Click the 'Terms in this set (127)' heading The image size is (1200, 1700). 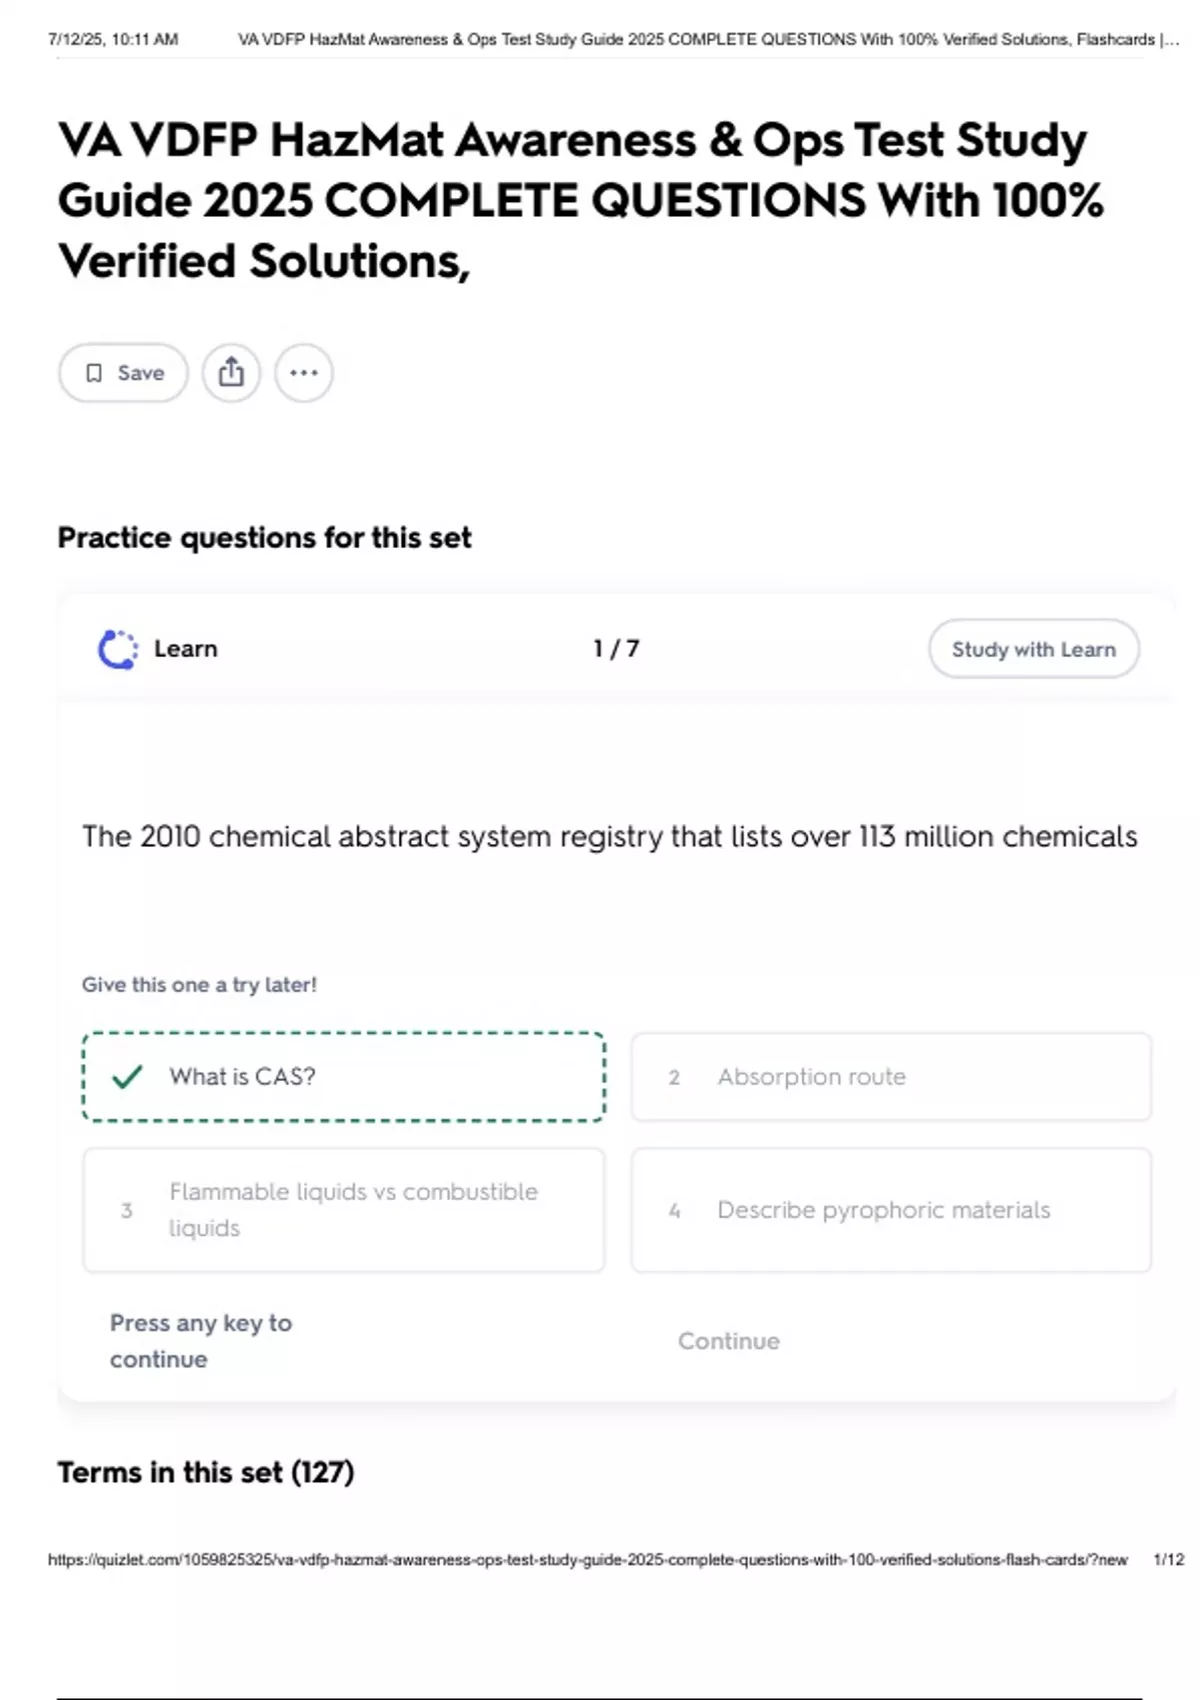click(206, 1473)
